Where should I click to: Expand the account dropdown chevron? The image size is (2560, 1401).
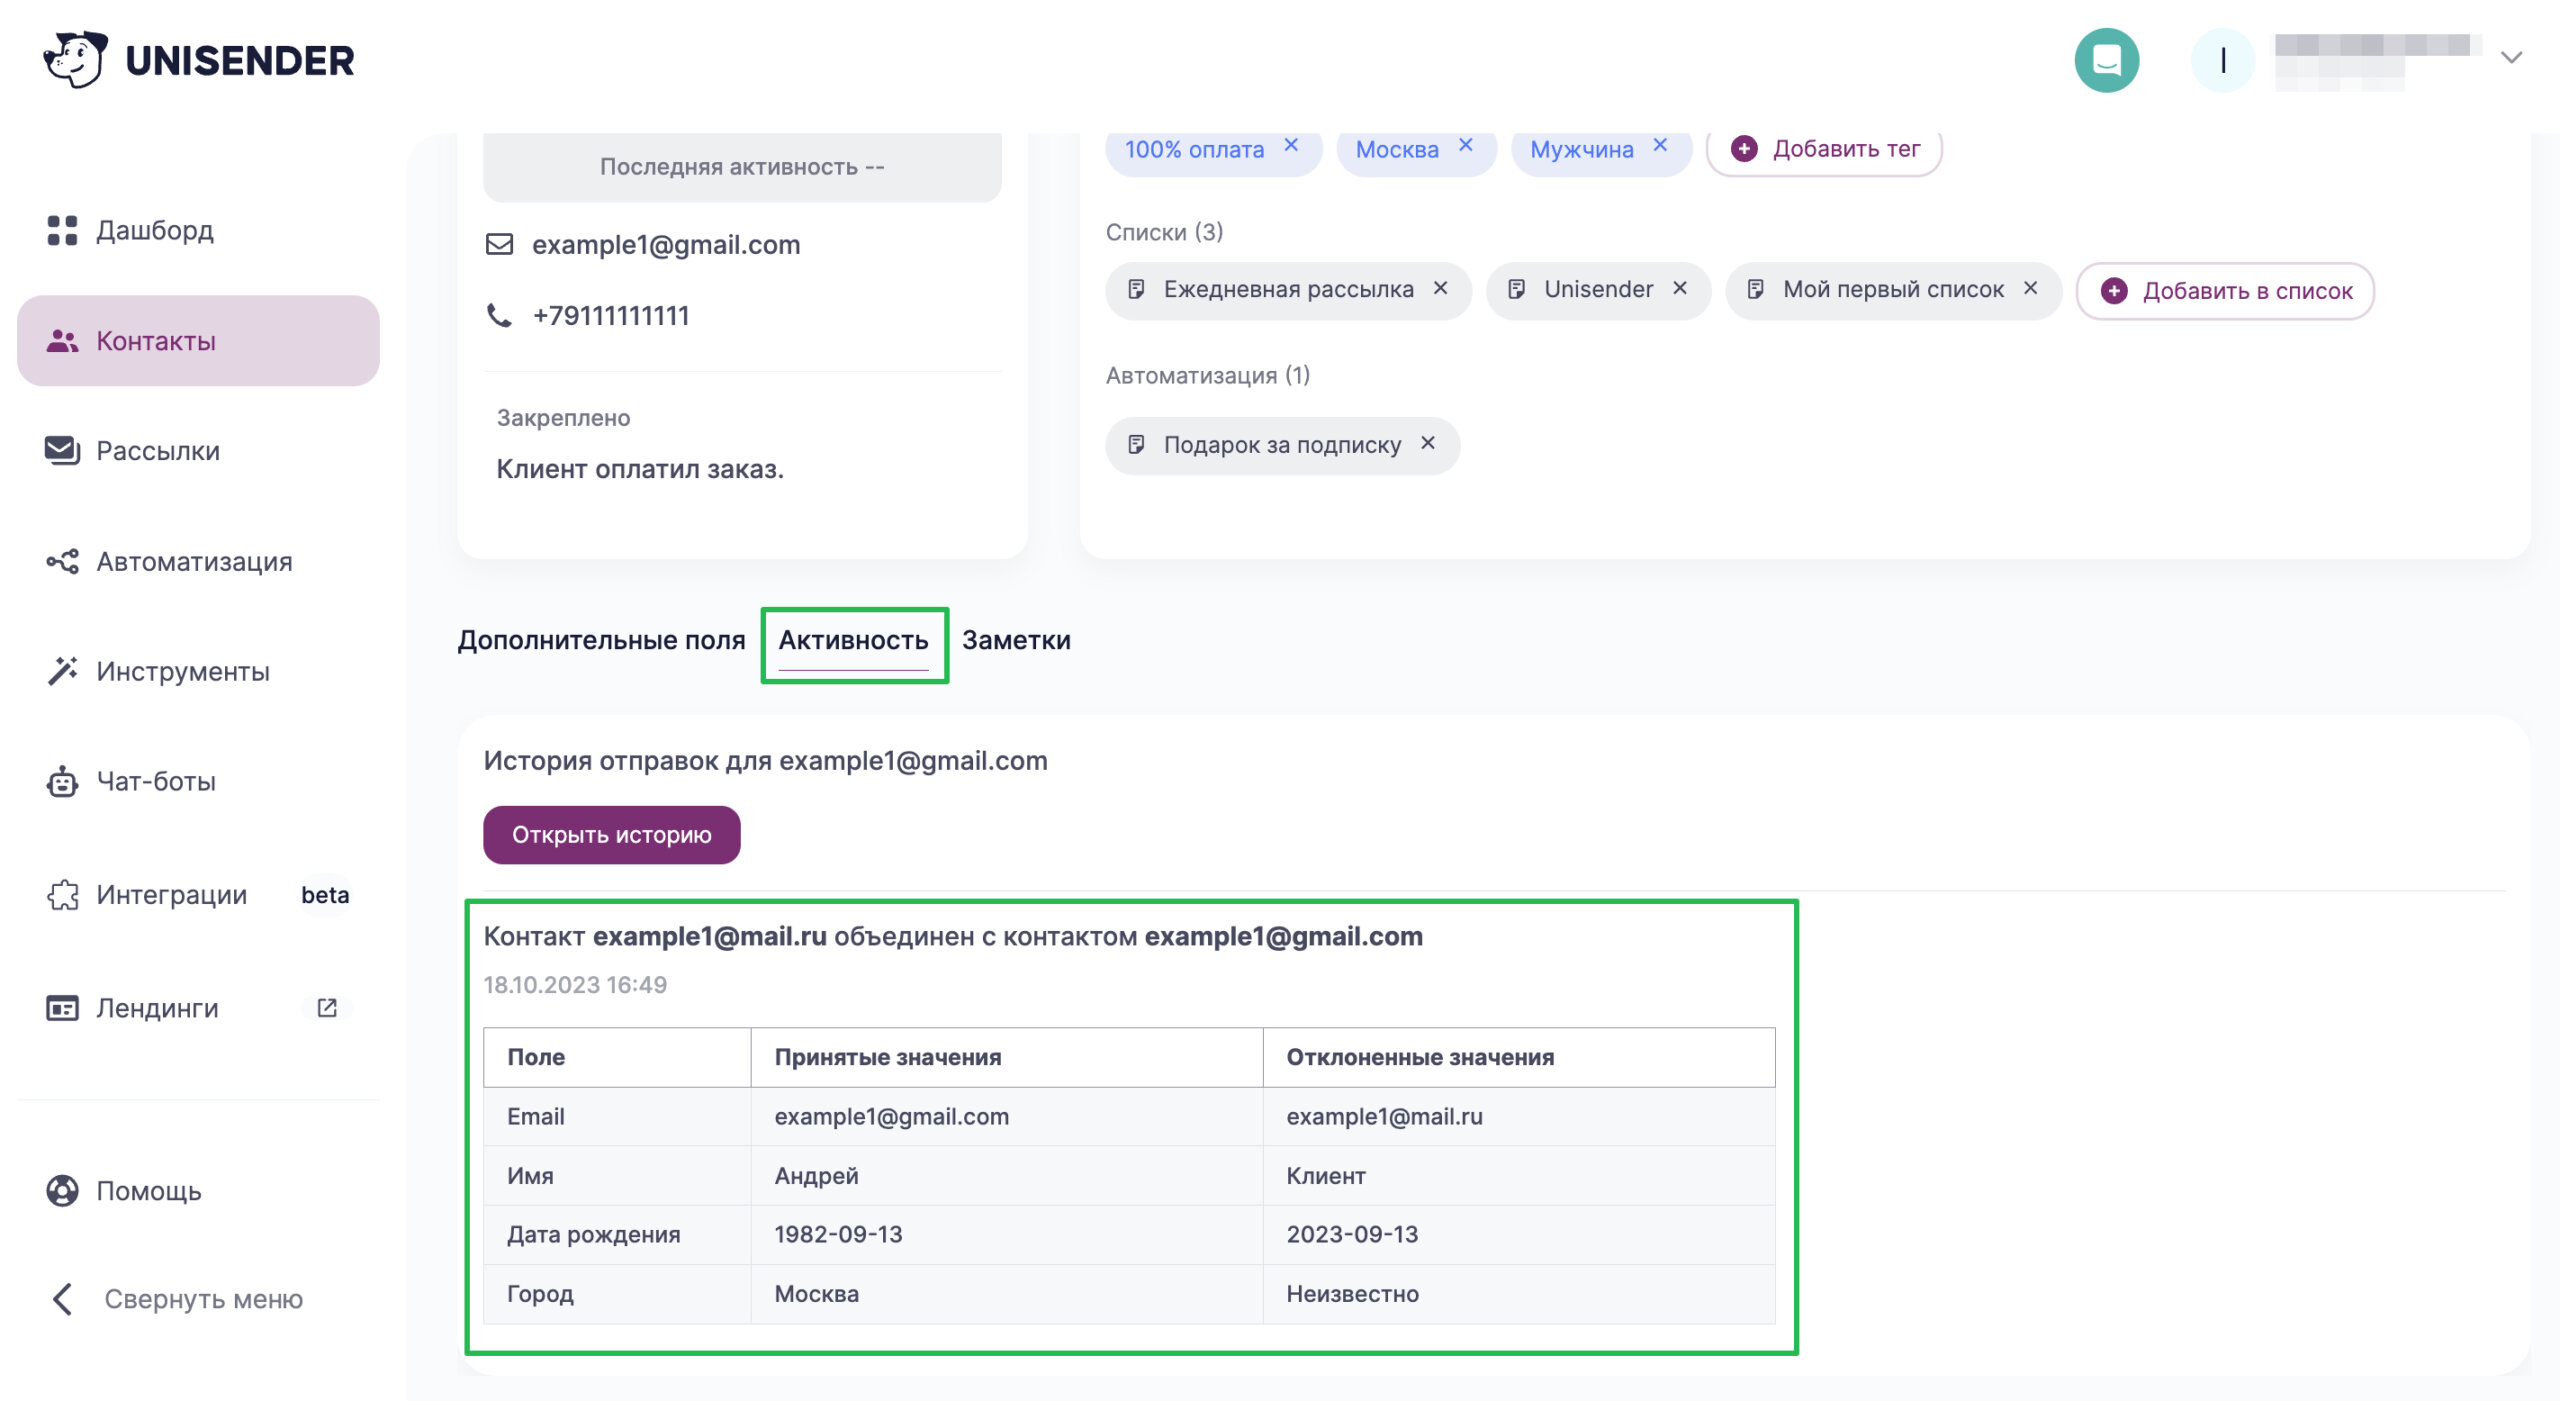[x=2511, y=58]
